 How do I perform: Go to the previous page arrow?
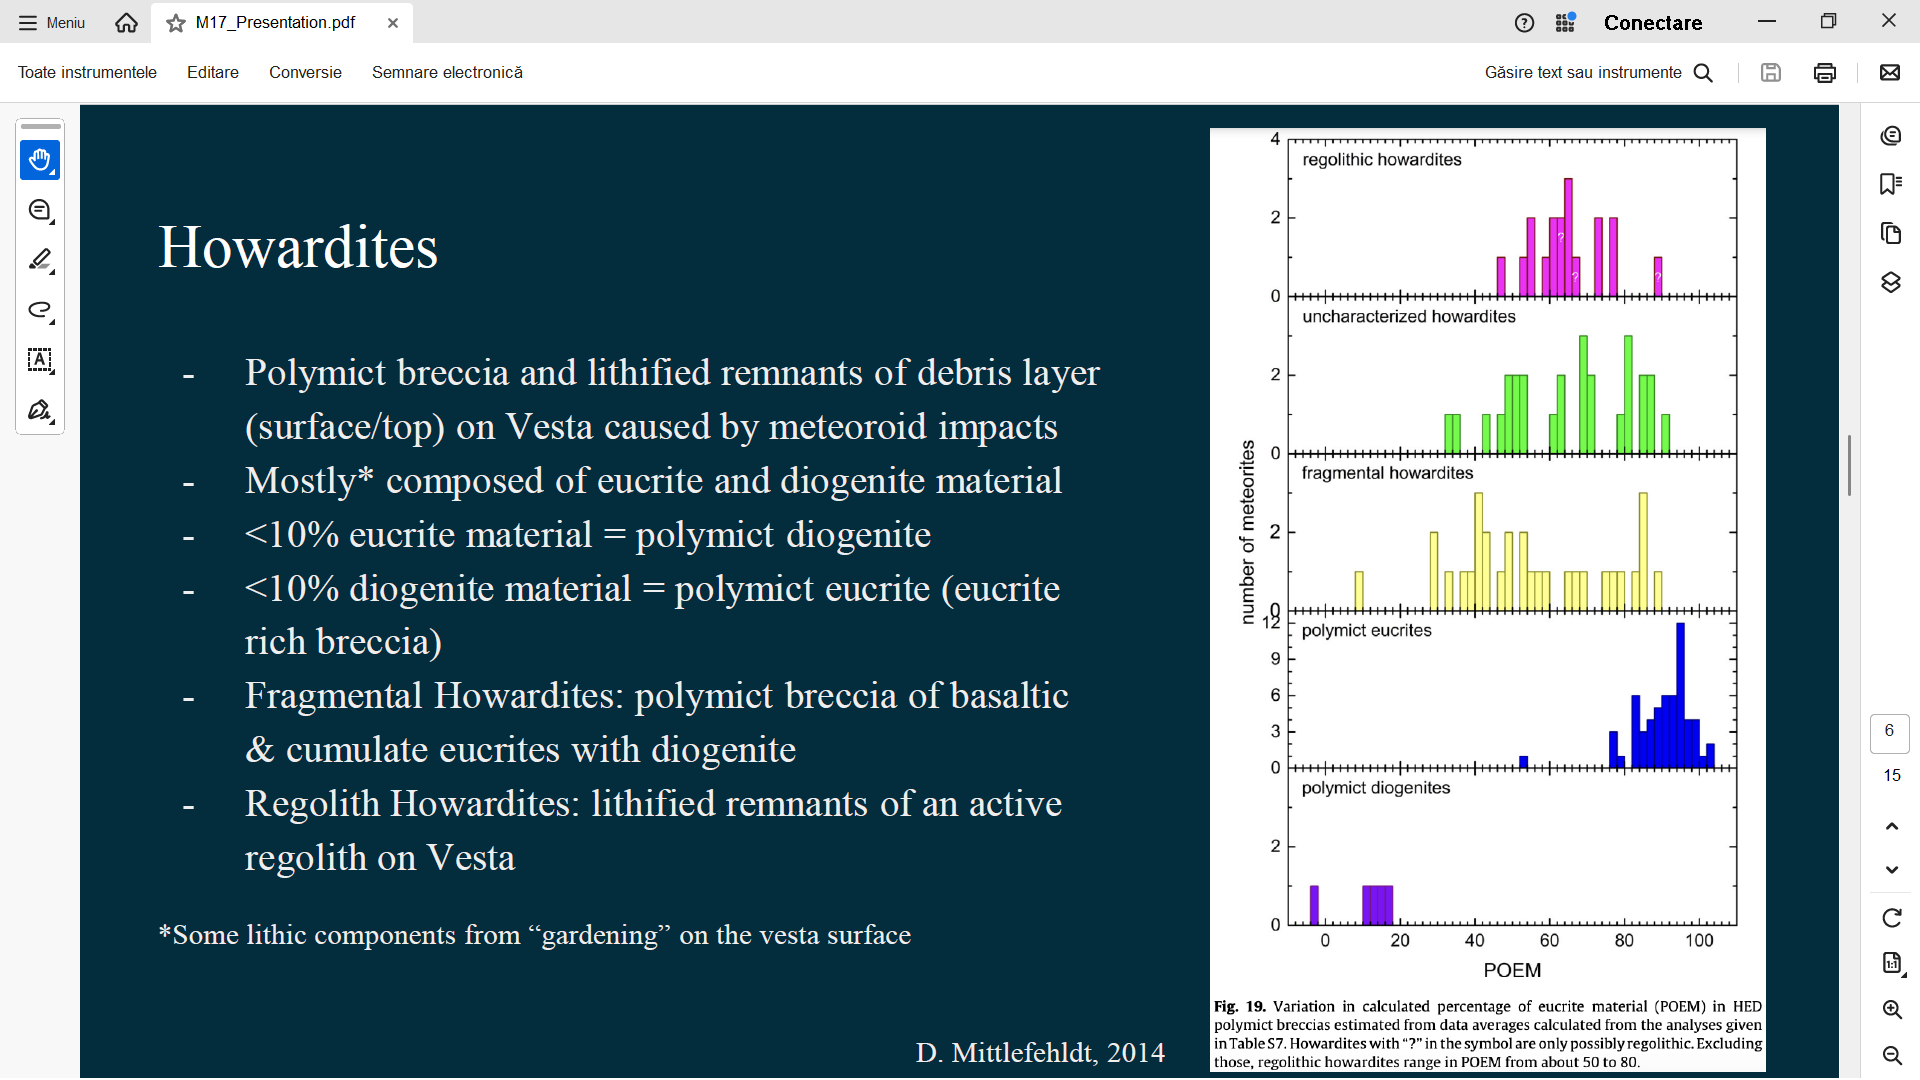coord(1891,826)
